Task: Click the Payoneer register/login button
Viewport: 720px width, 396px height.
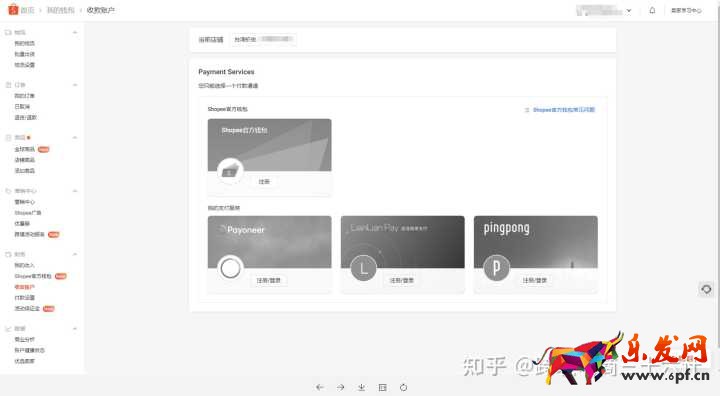Action: coord(269,280)
